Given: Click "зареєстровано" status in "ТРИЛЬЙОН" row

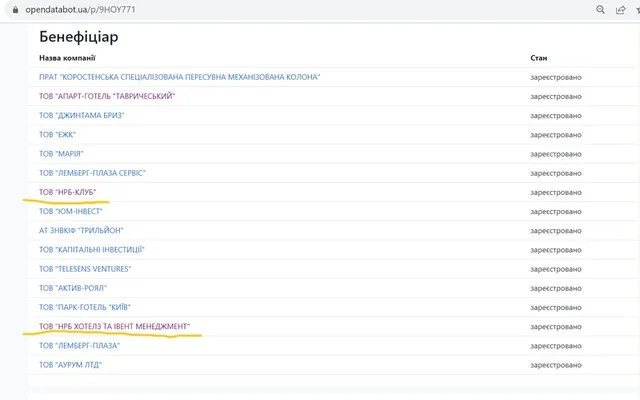Looking at the screenshot, I should [x=556, y=231].
